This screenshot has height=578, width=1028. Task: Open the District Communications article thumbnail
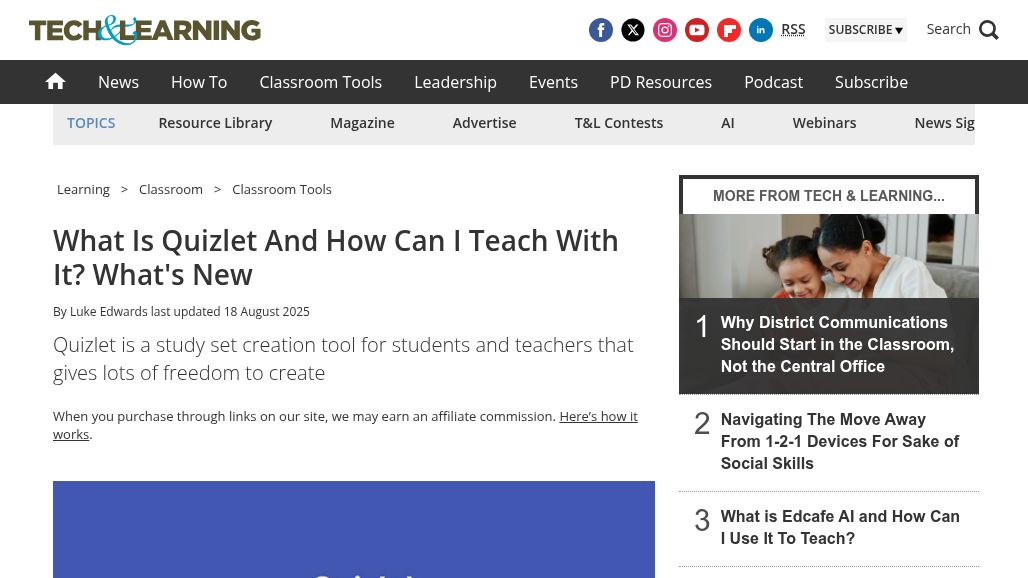[829, 256]
